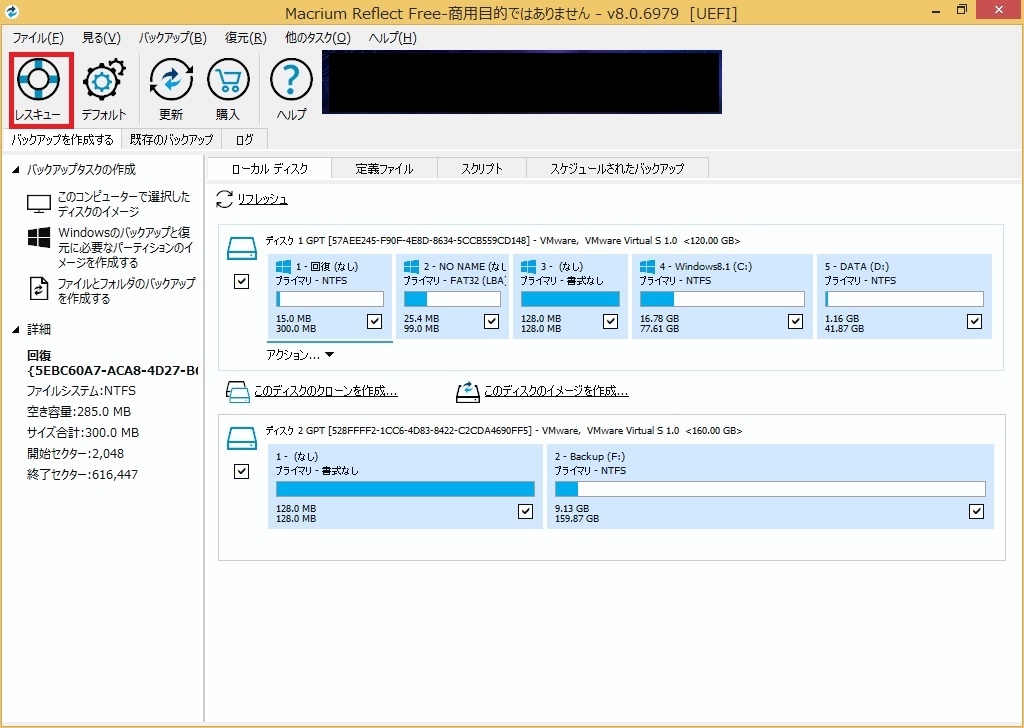Switch to the 既存のバックアップ tab
Viewport: 1024px width, 728px height.
172,140
